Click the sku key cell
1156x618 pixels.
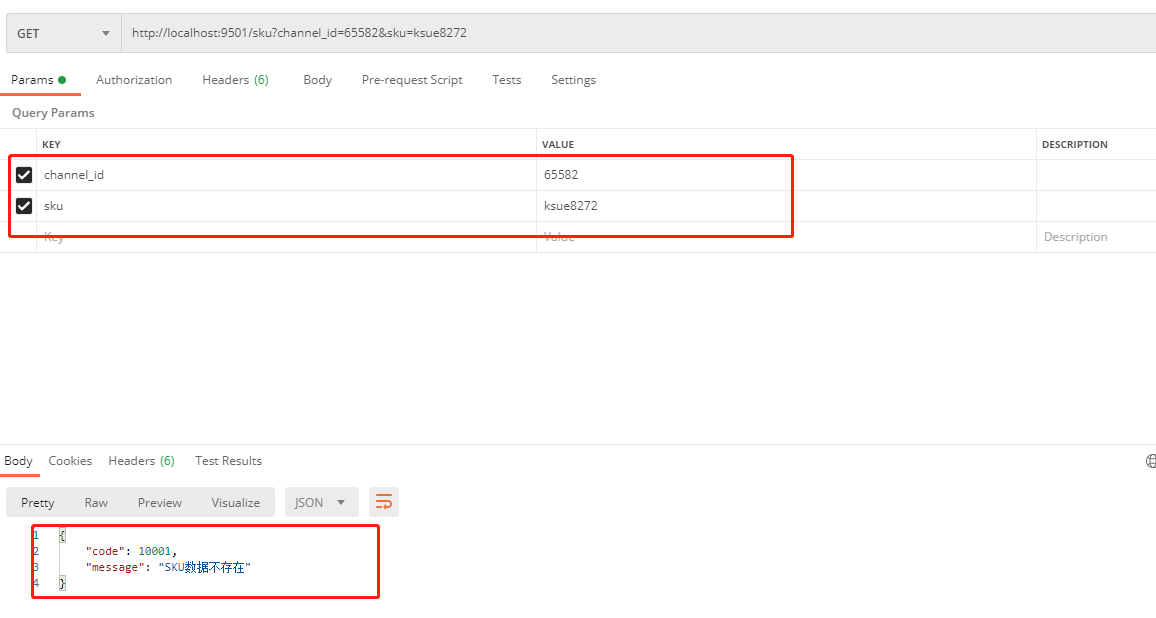click(286, 206)
